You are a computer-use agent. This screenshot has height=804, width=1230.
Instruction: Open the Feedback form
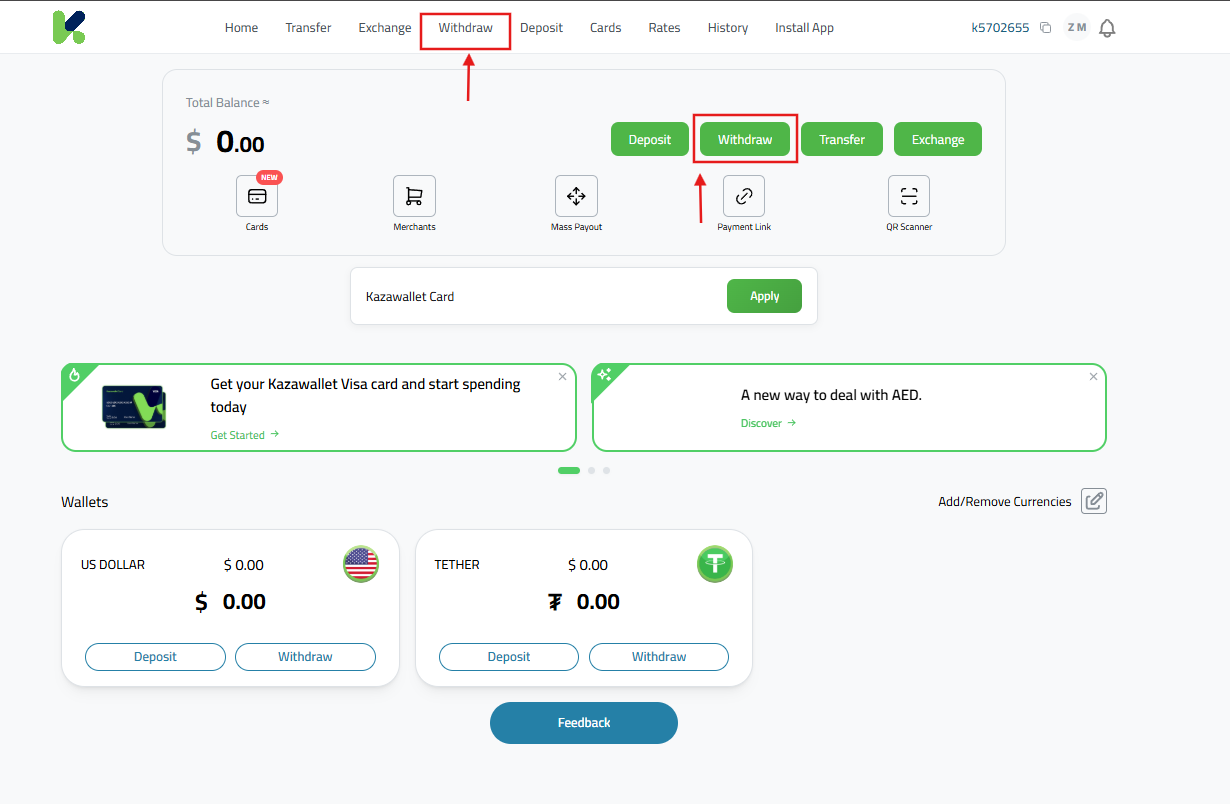click(583, 722)
